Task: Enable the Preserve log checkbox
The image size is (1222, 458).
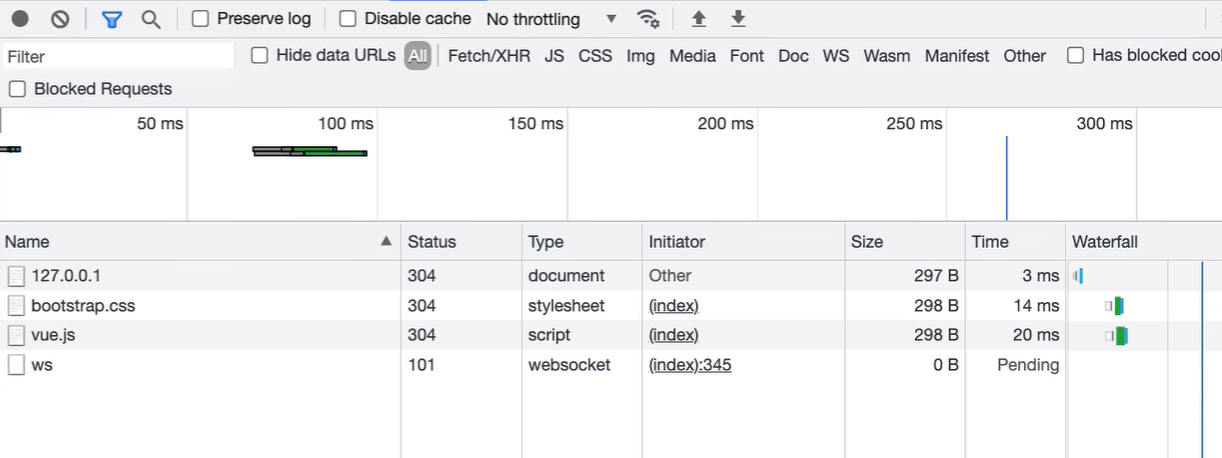Action: (x=200, y=19)
